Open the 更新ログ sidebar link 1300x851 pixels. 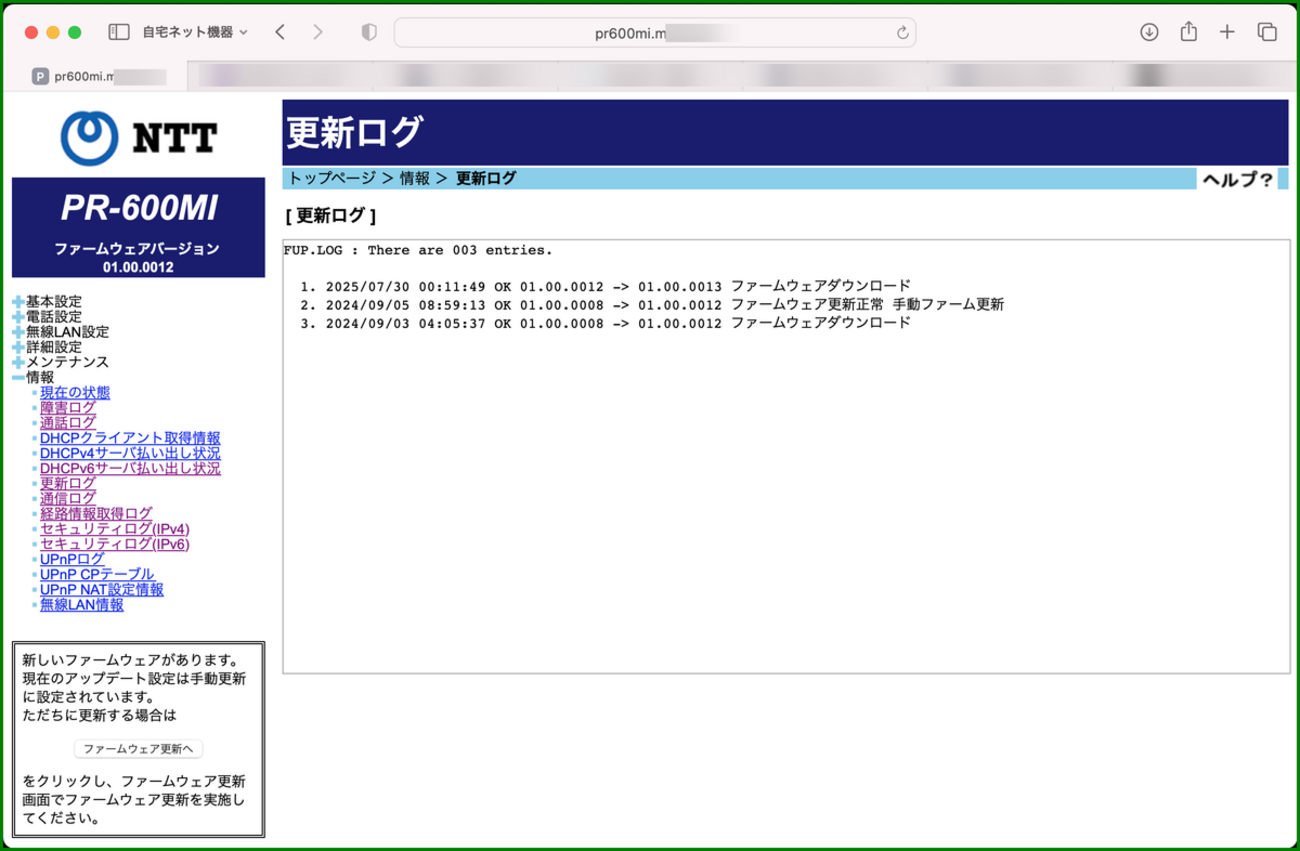coord(68,483)
